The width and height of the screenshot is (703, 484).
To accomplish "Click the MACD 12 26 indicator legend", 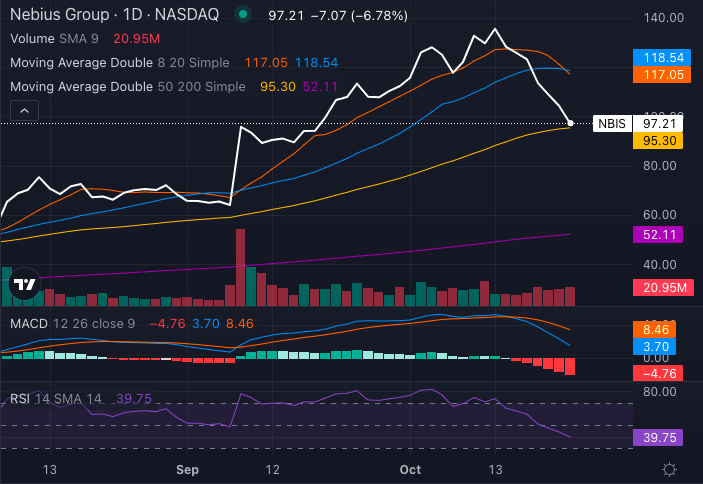I will 70,323.
